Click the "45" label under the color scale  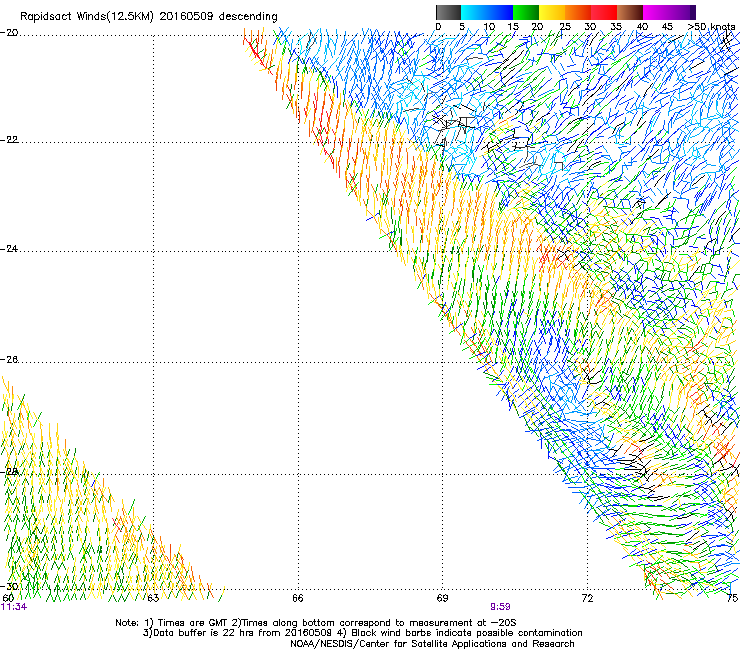[667, 26]
